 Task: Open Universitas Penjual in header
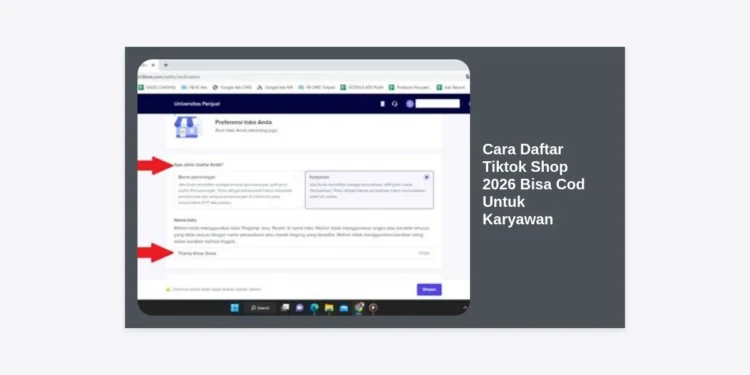(x=197, y=104)
